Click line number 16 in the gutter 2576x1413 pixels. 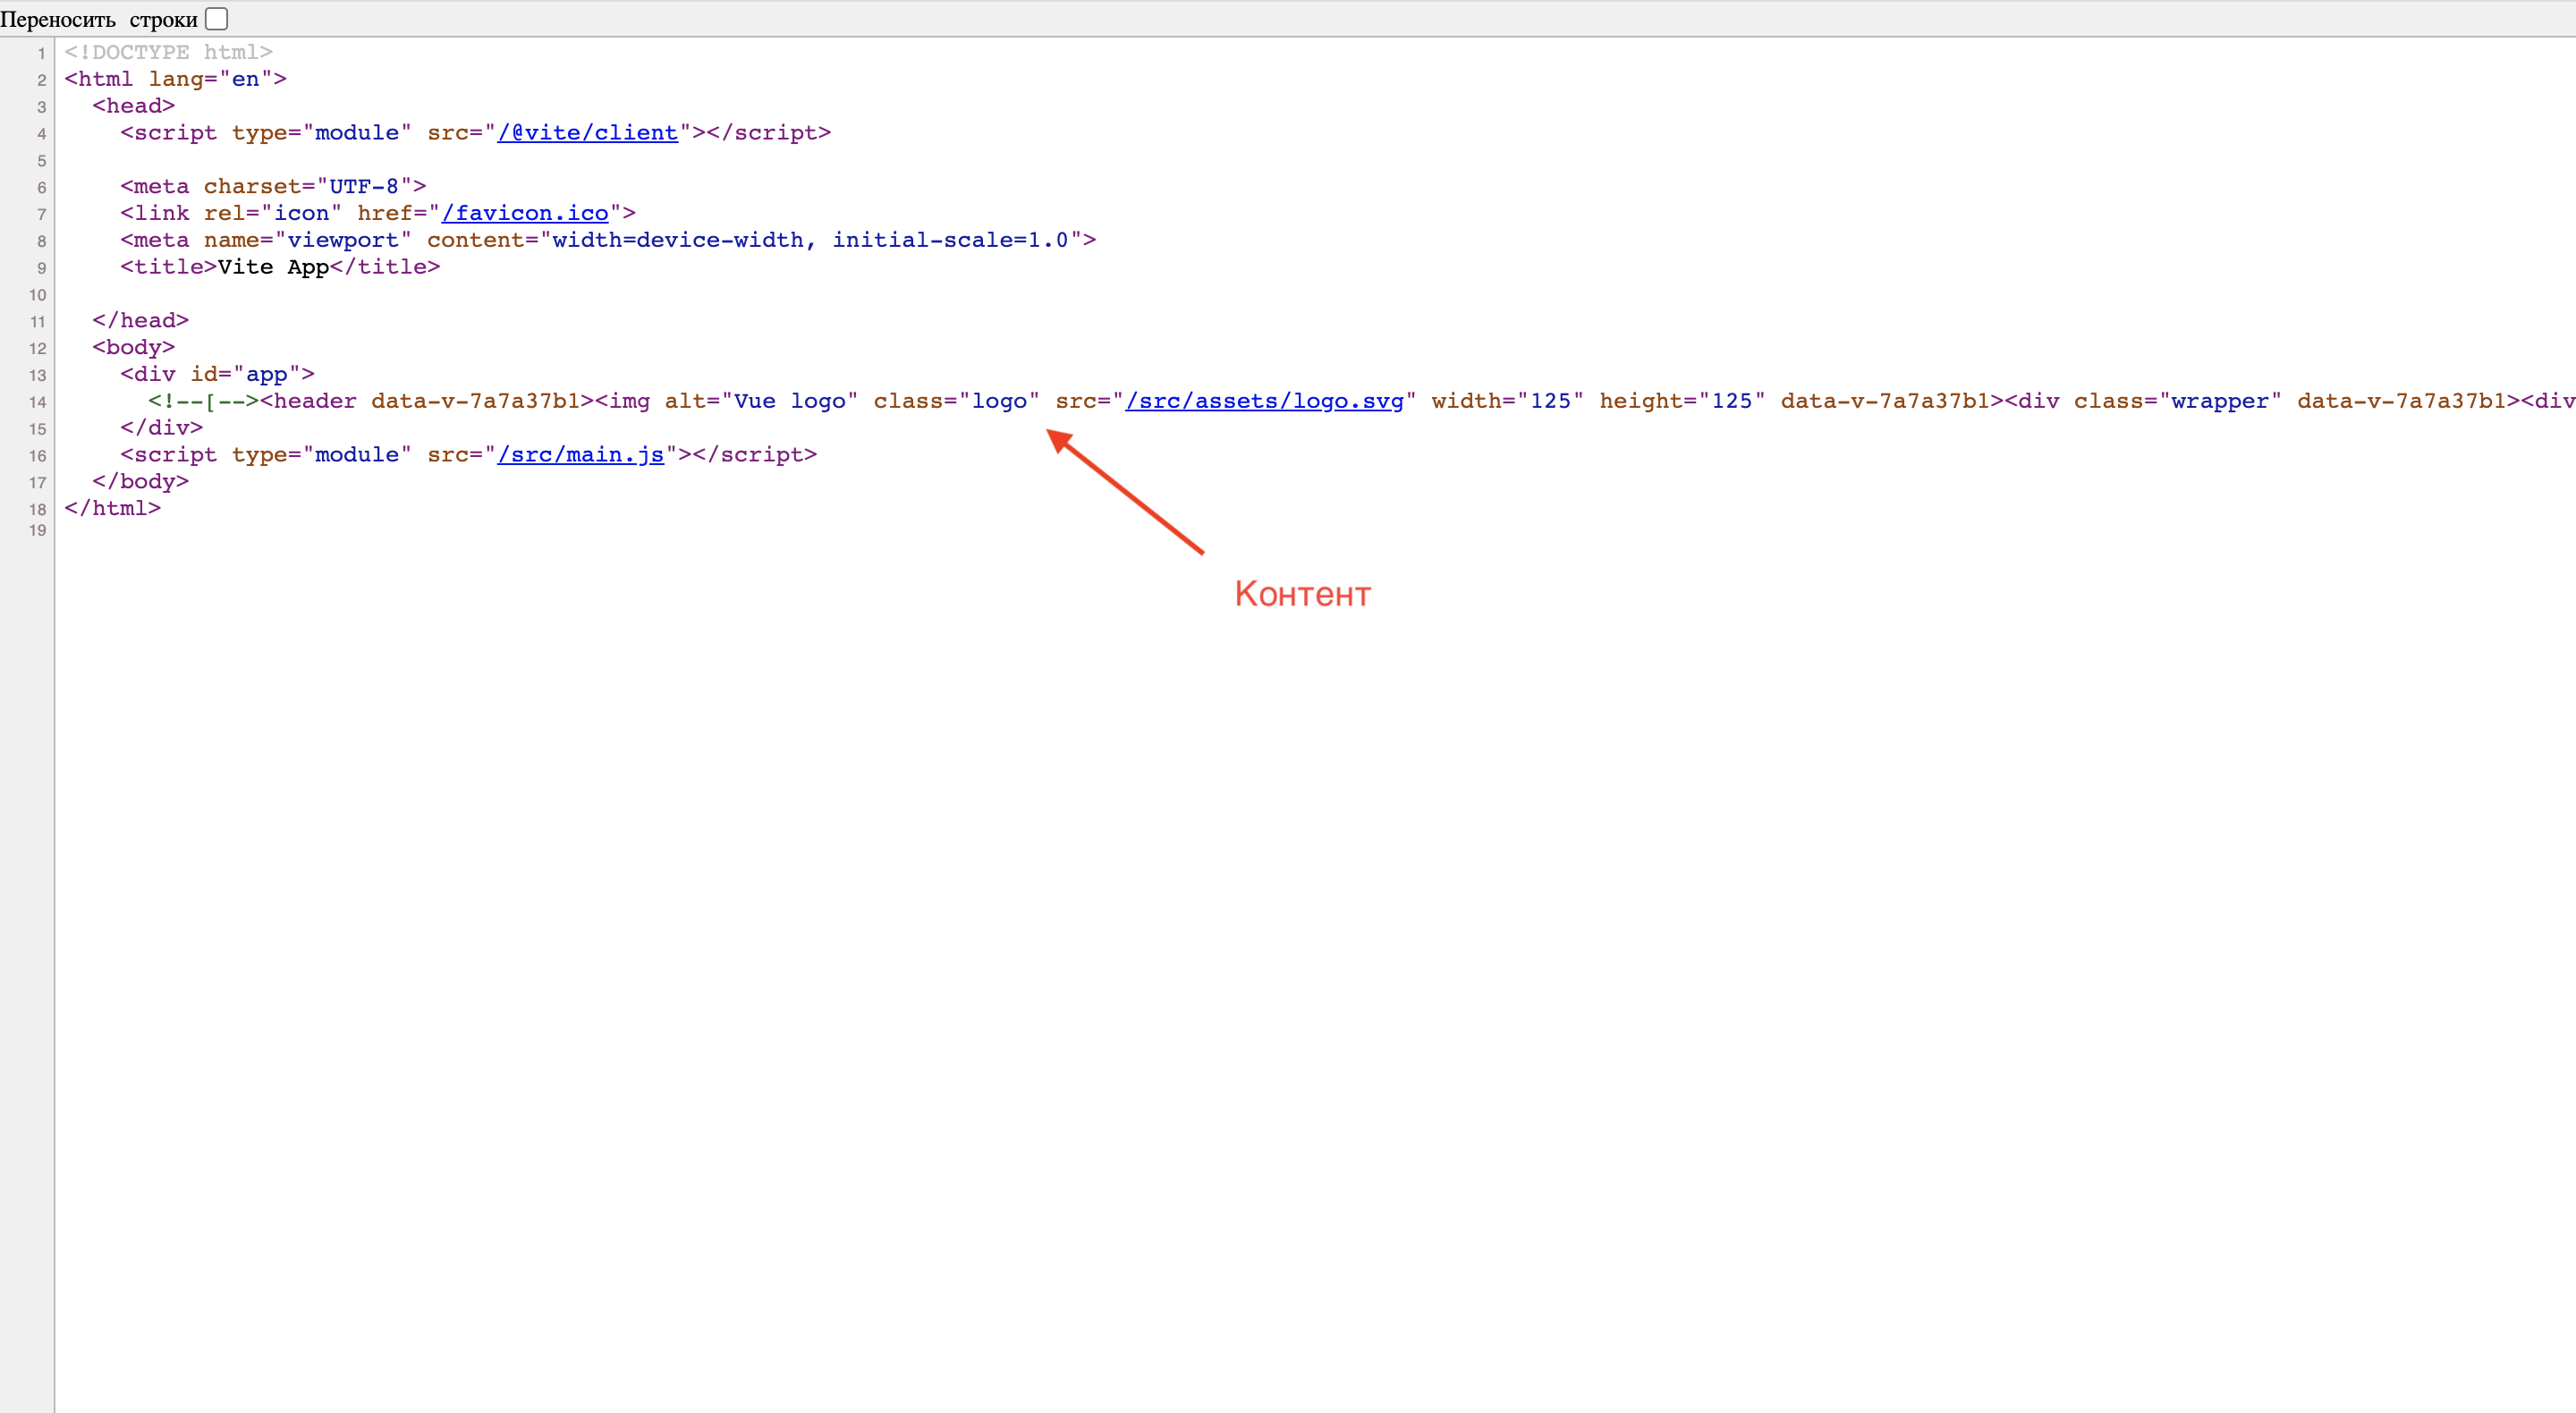tap(38, 456)
